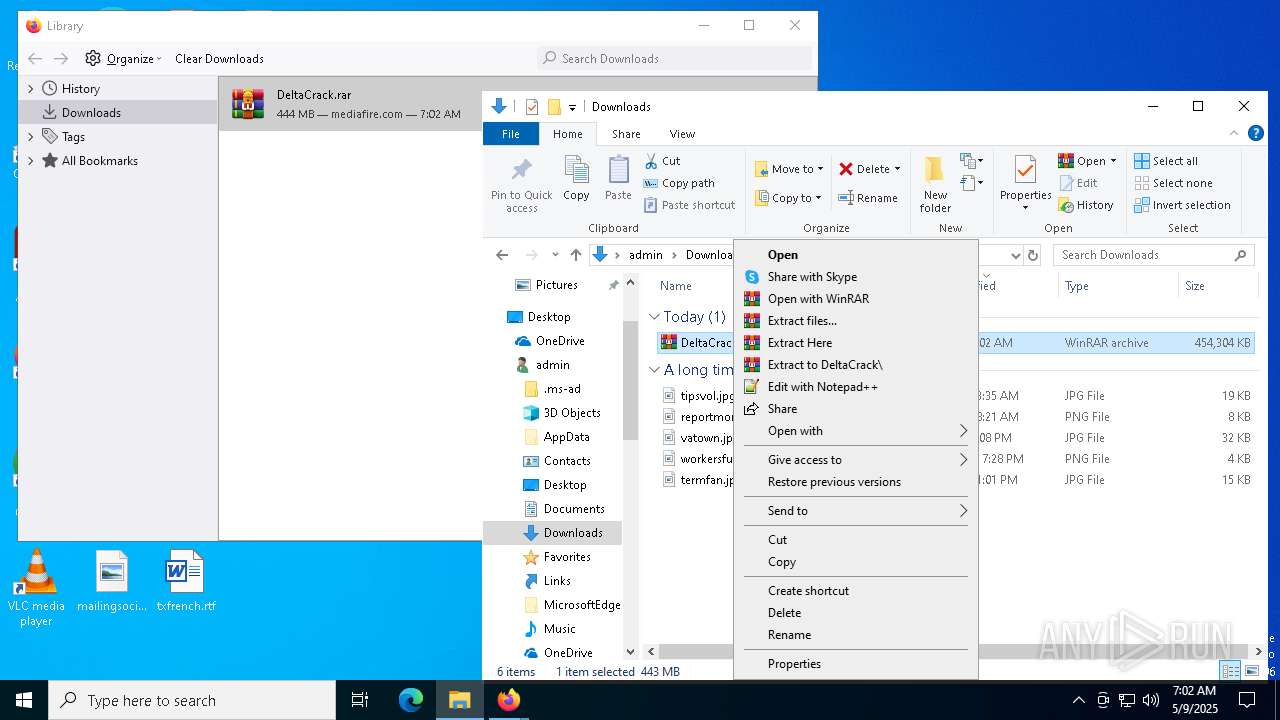Viewport: 1280px width, 720px height.
Task: Open Properties from the ribbon
Action: pos(1025,183)
